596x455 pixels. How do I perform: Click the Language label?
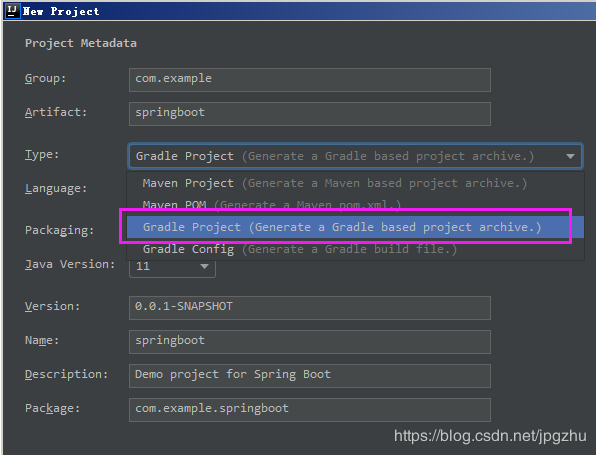click(56, 188)
